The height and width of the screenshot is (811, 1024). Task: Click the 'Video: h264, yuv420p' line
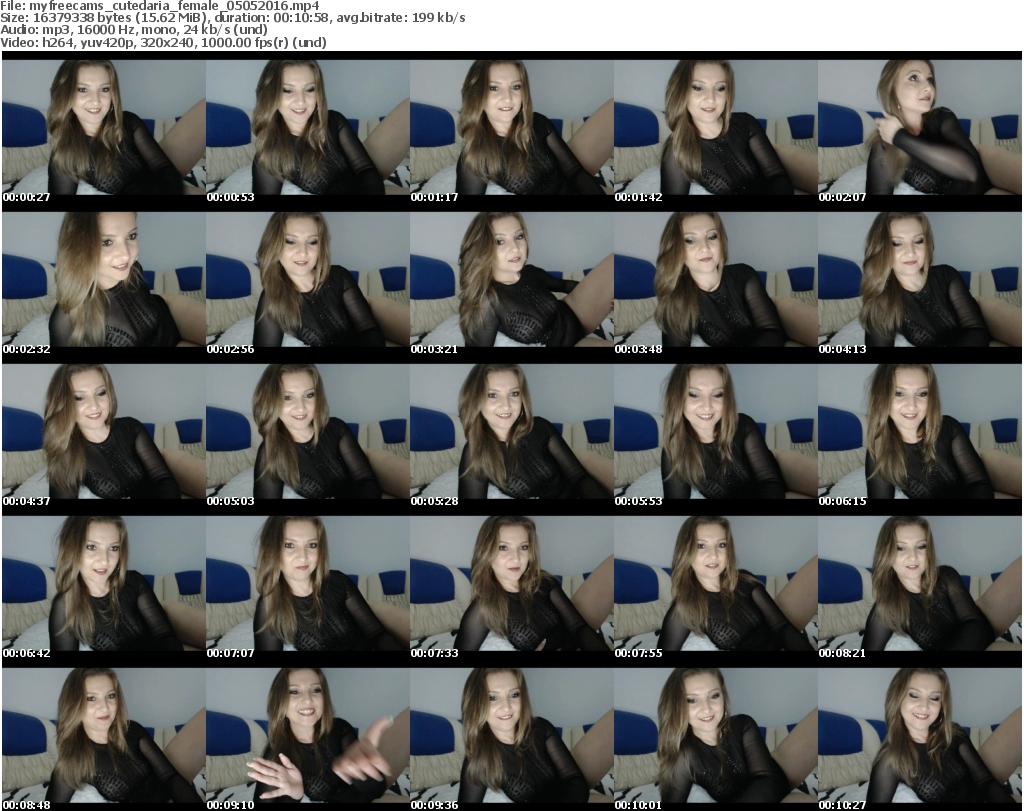[x=163, y=42]
